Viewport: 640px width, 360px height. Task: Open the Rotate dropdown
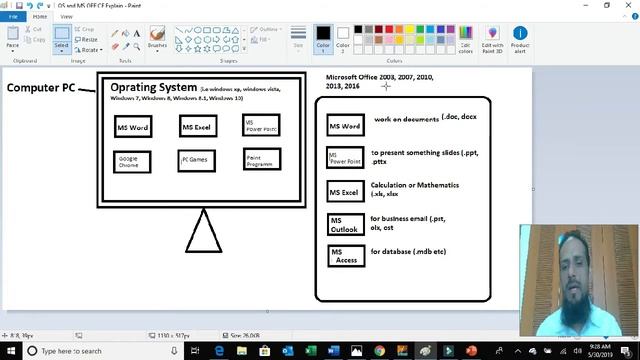pyautogui.click(x=89, y=50)
